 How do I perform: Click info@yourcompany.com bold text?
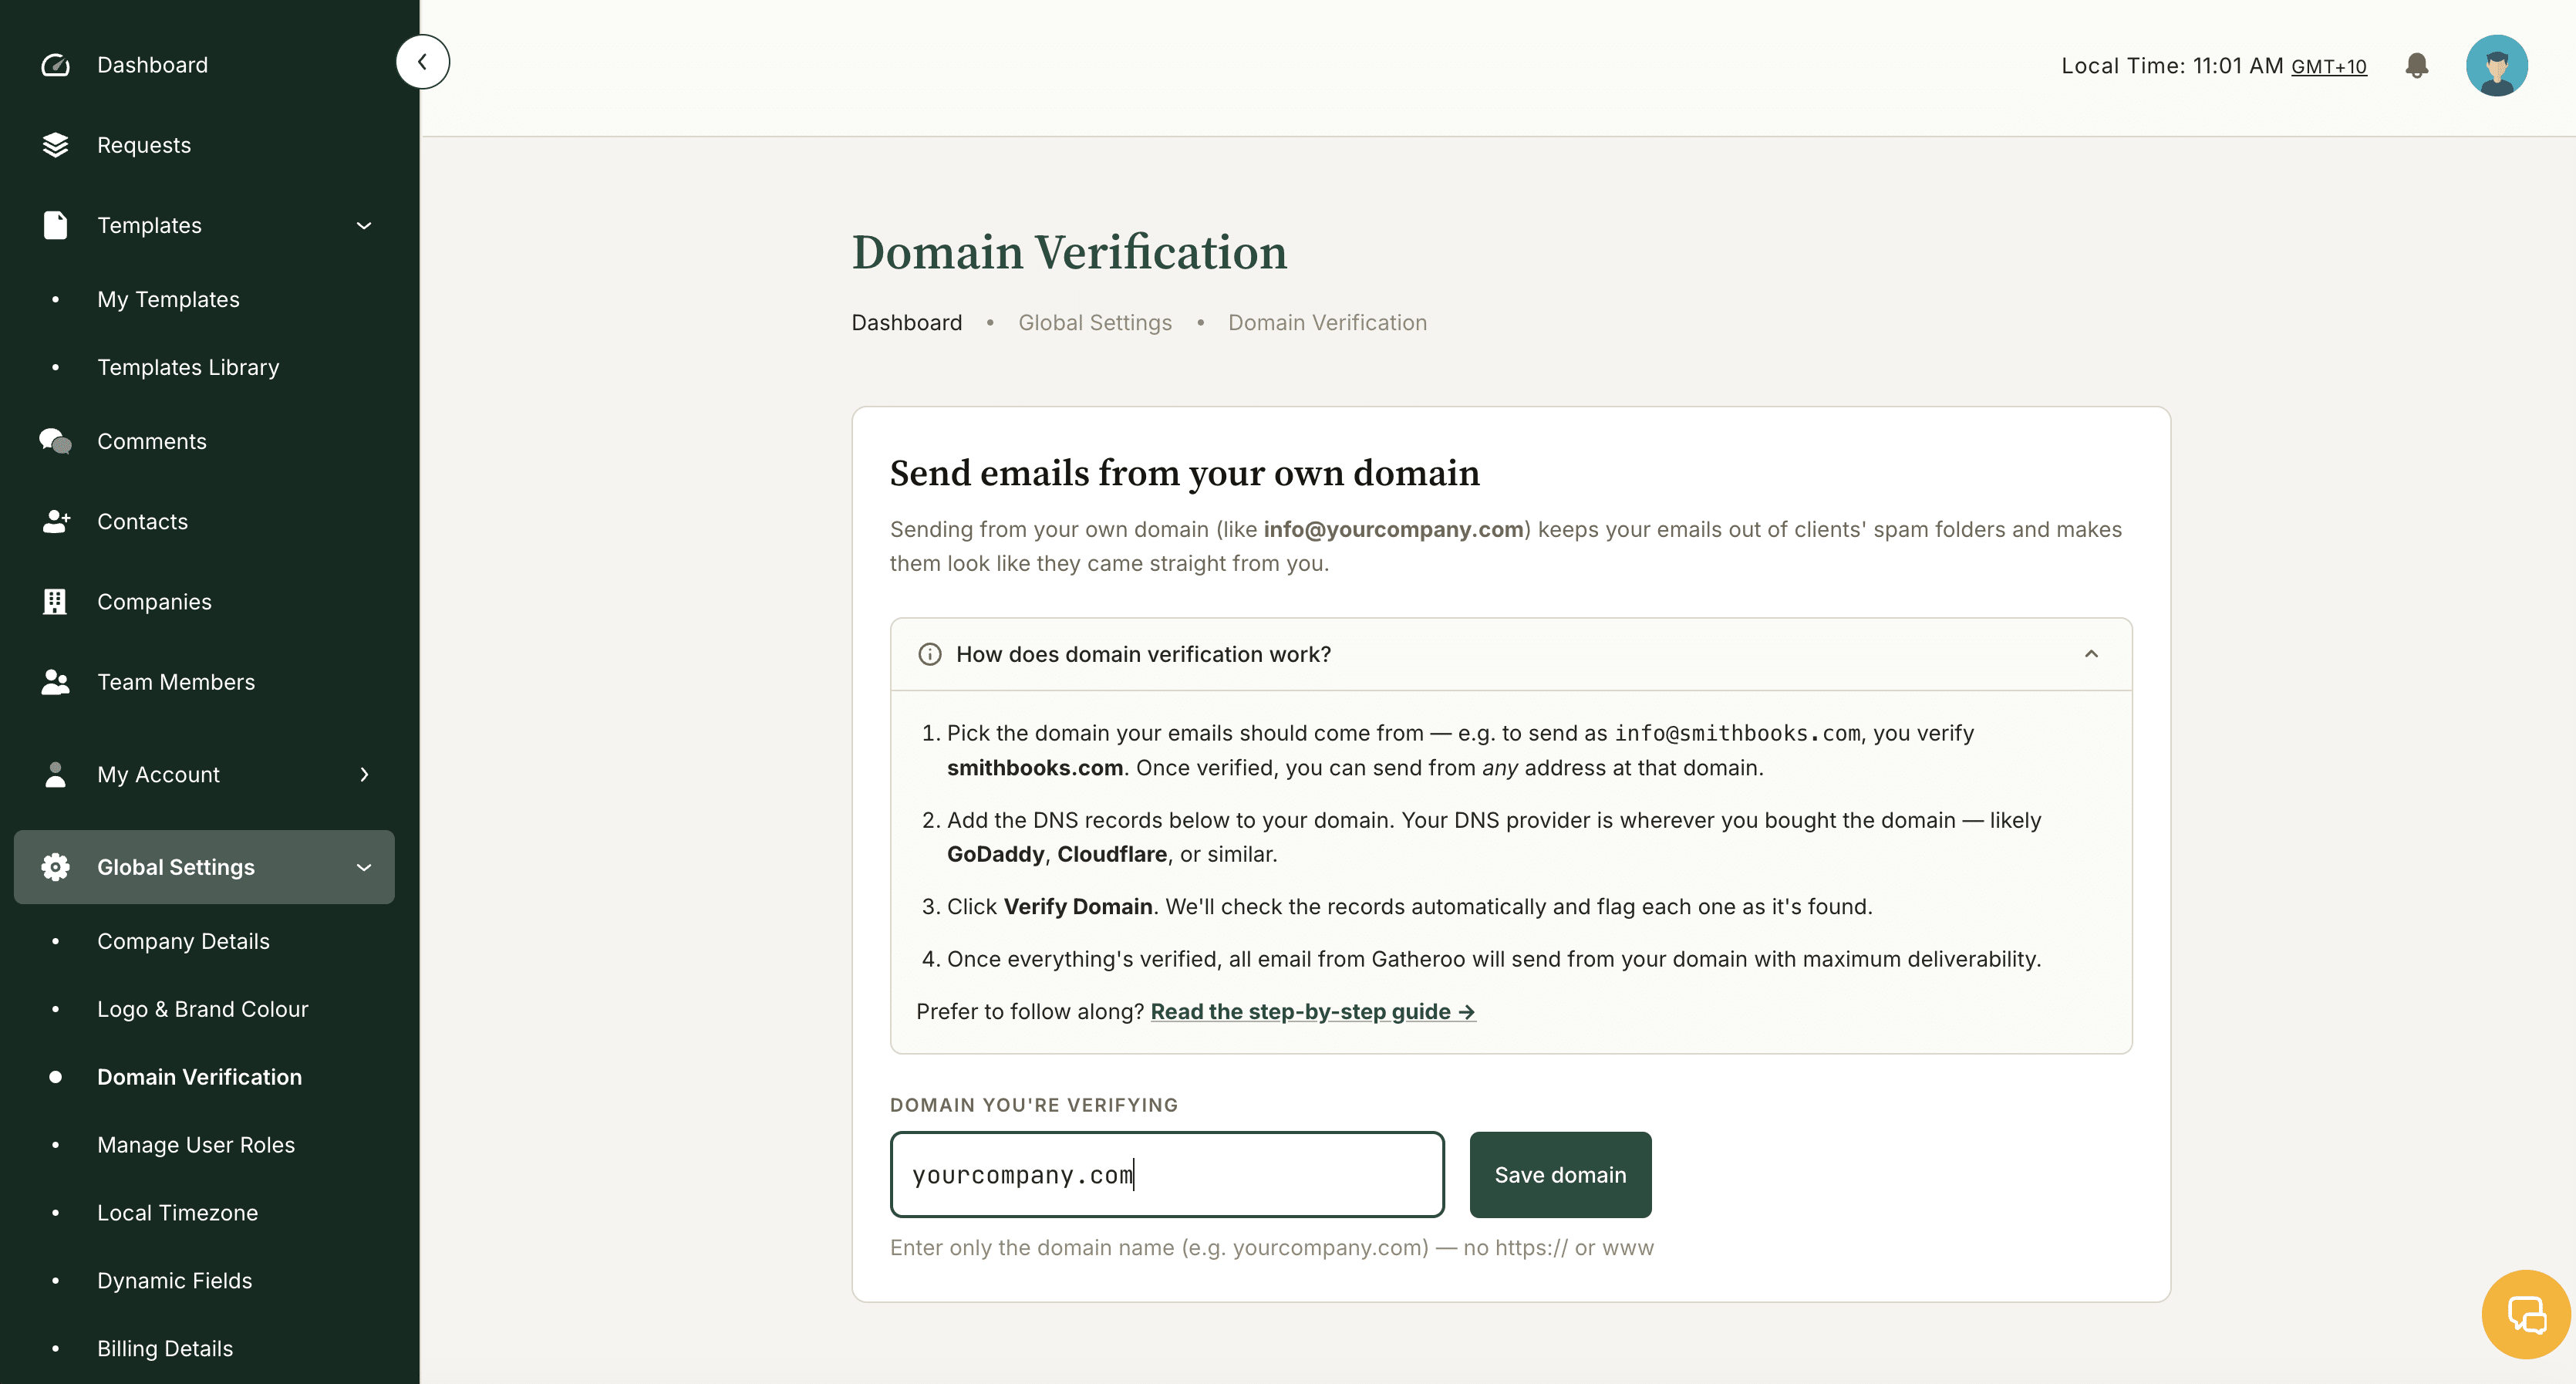(x=1393, y=529)
